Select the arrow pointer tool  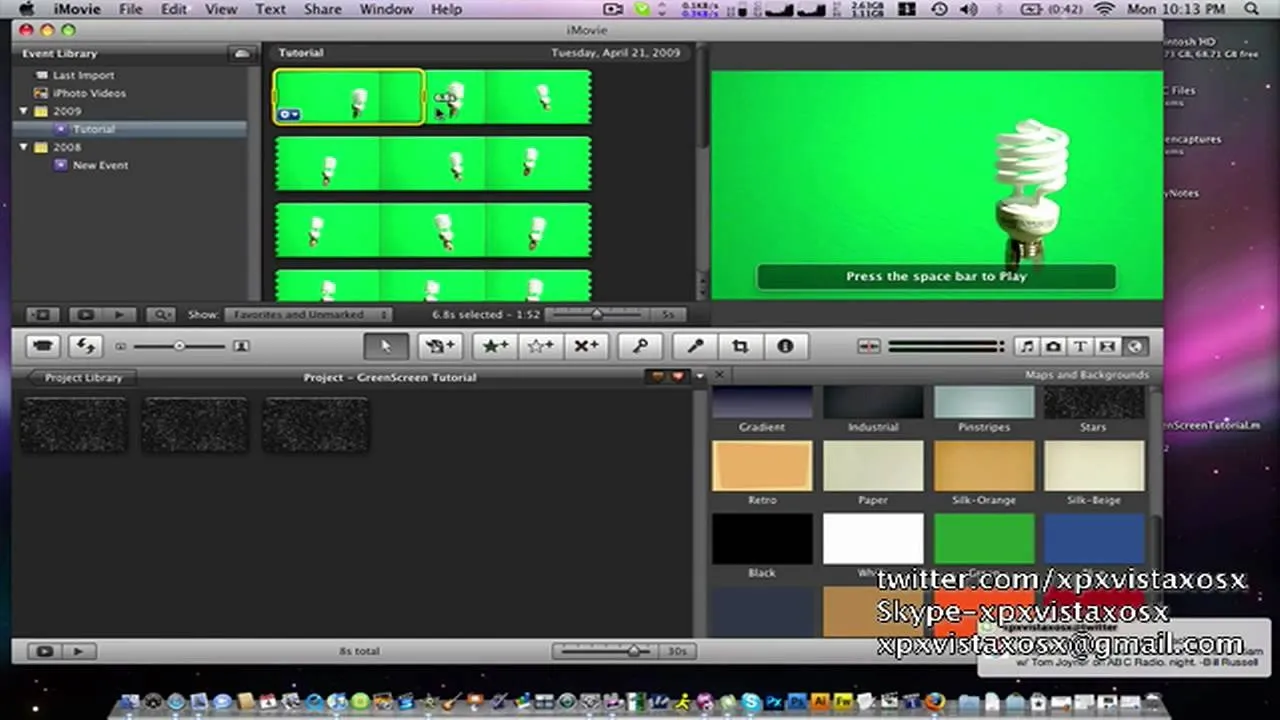(385, 346)
